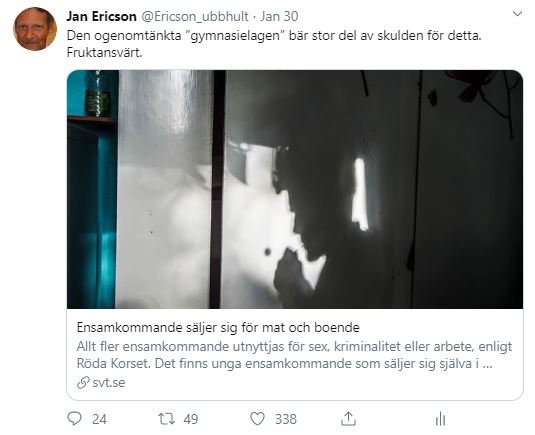Like the tweet with the heart icon
535x435 pixels.
click(x=258, y=419)
